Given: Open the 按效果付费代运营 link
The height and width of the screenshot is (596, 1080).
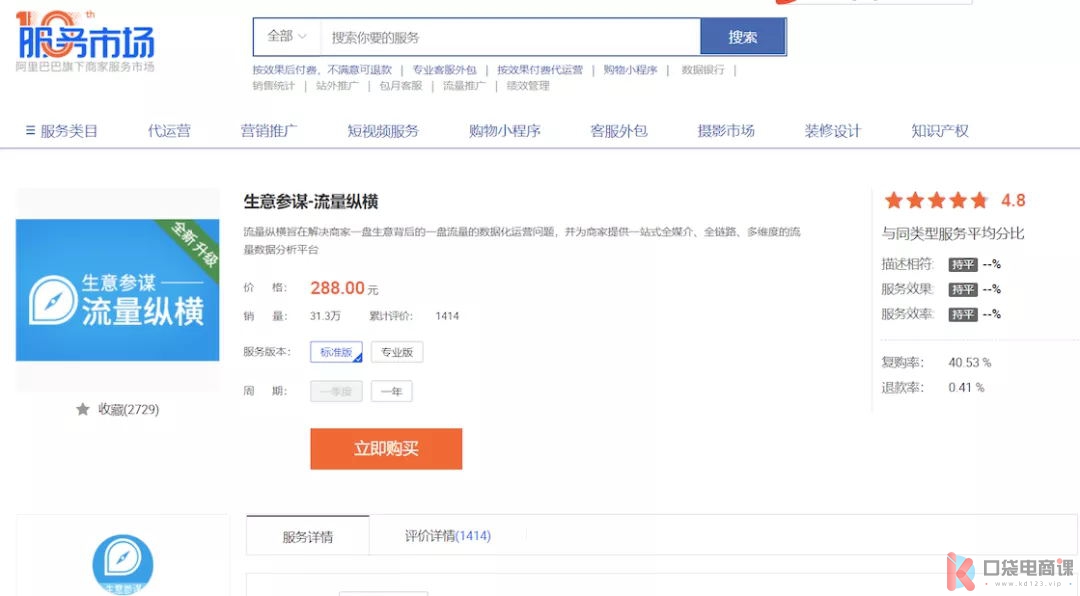Looking at the screenshot, I should coord(540,70).
